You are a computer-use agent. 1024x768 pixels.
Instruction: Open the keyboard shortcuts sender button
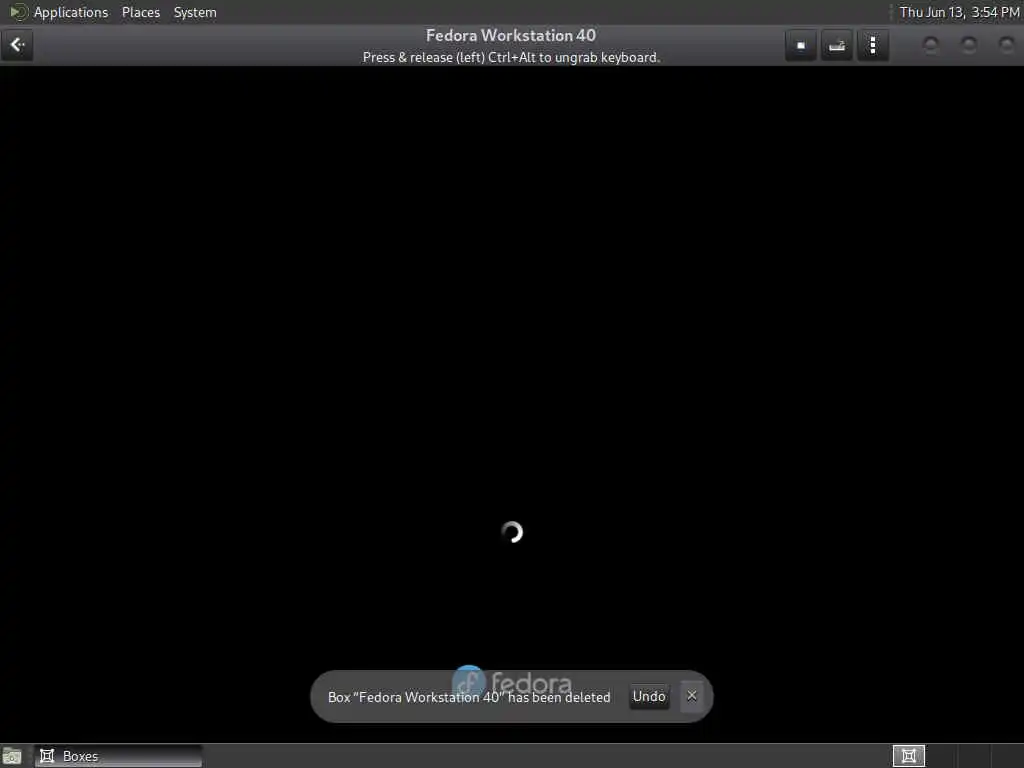(837, 45)
